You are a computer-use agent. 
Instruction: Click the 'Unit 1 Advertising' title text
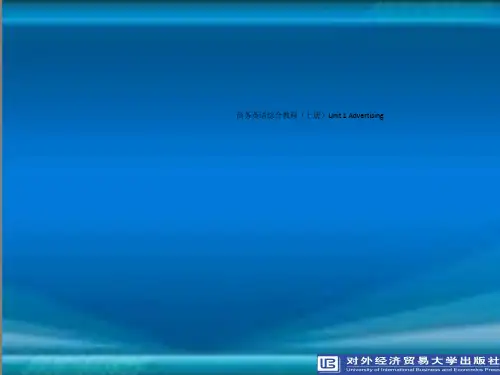[356, 116]
